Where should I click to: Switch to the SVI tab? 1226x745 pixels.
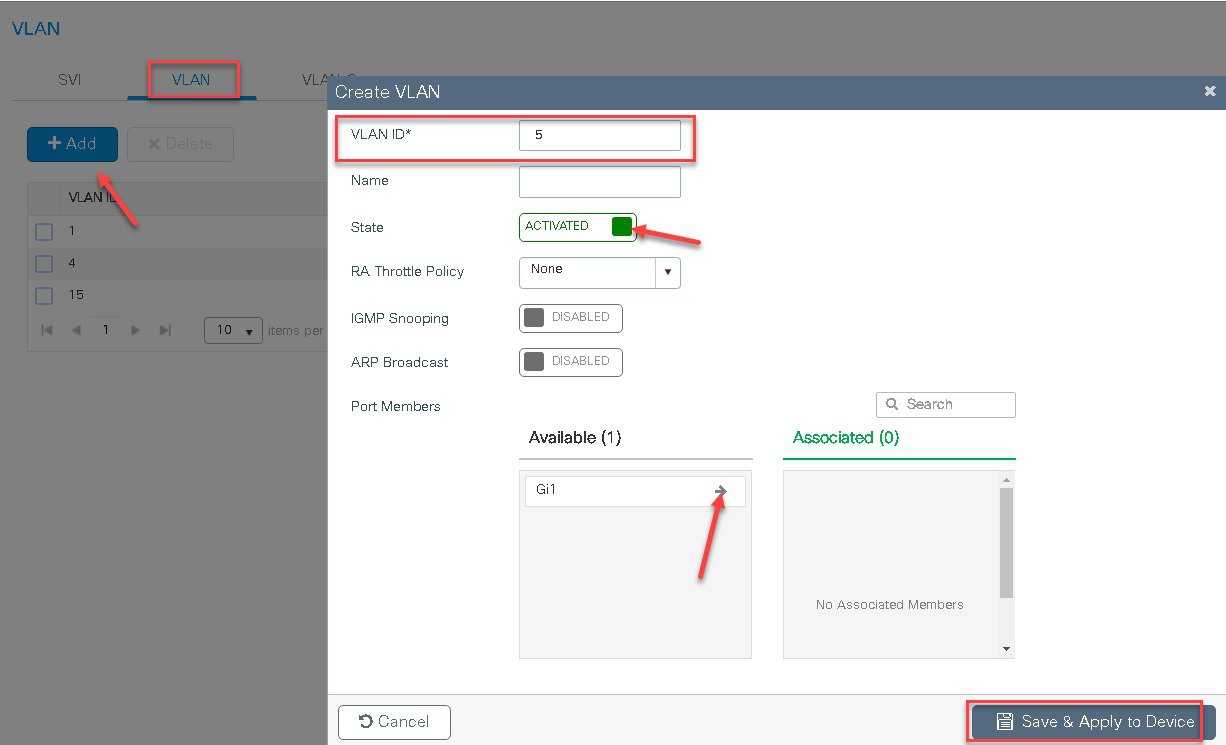tap(70, 80)
